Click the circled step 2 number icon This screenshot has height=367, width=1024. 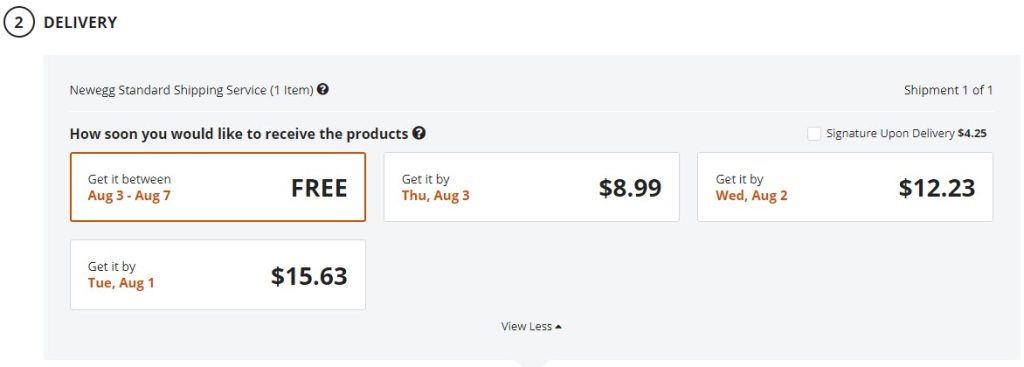point(18,22)
